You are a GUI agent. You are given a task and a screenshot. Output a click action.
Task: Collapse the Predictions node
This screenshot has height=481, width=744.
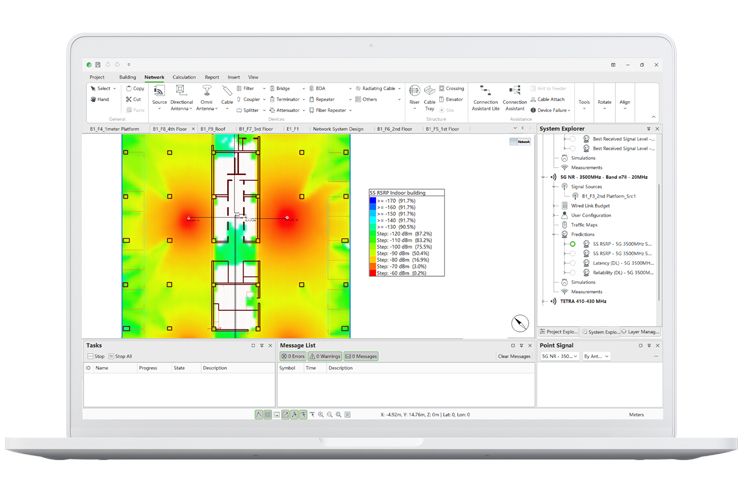pos(554,234)
